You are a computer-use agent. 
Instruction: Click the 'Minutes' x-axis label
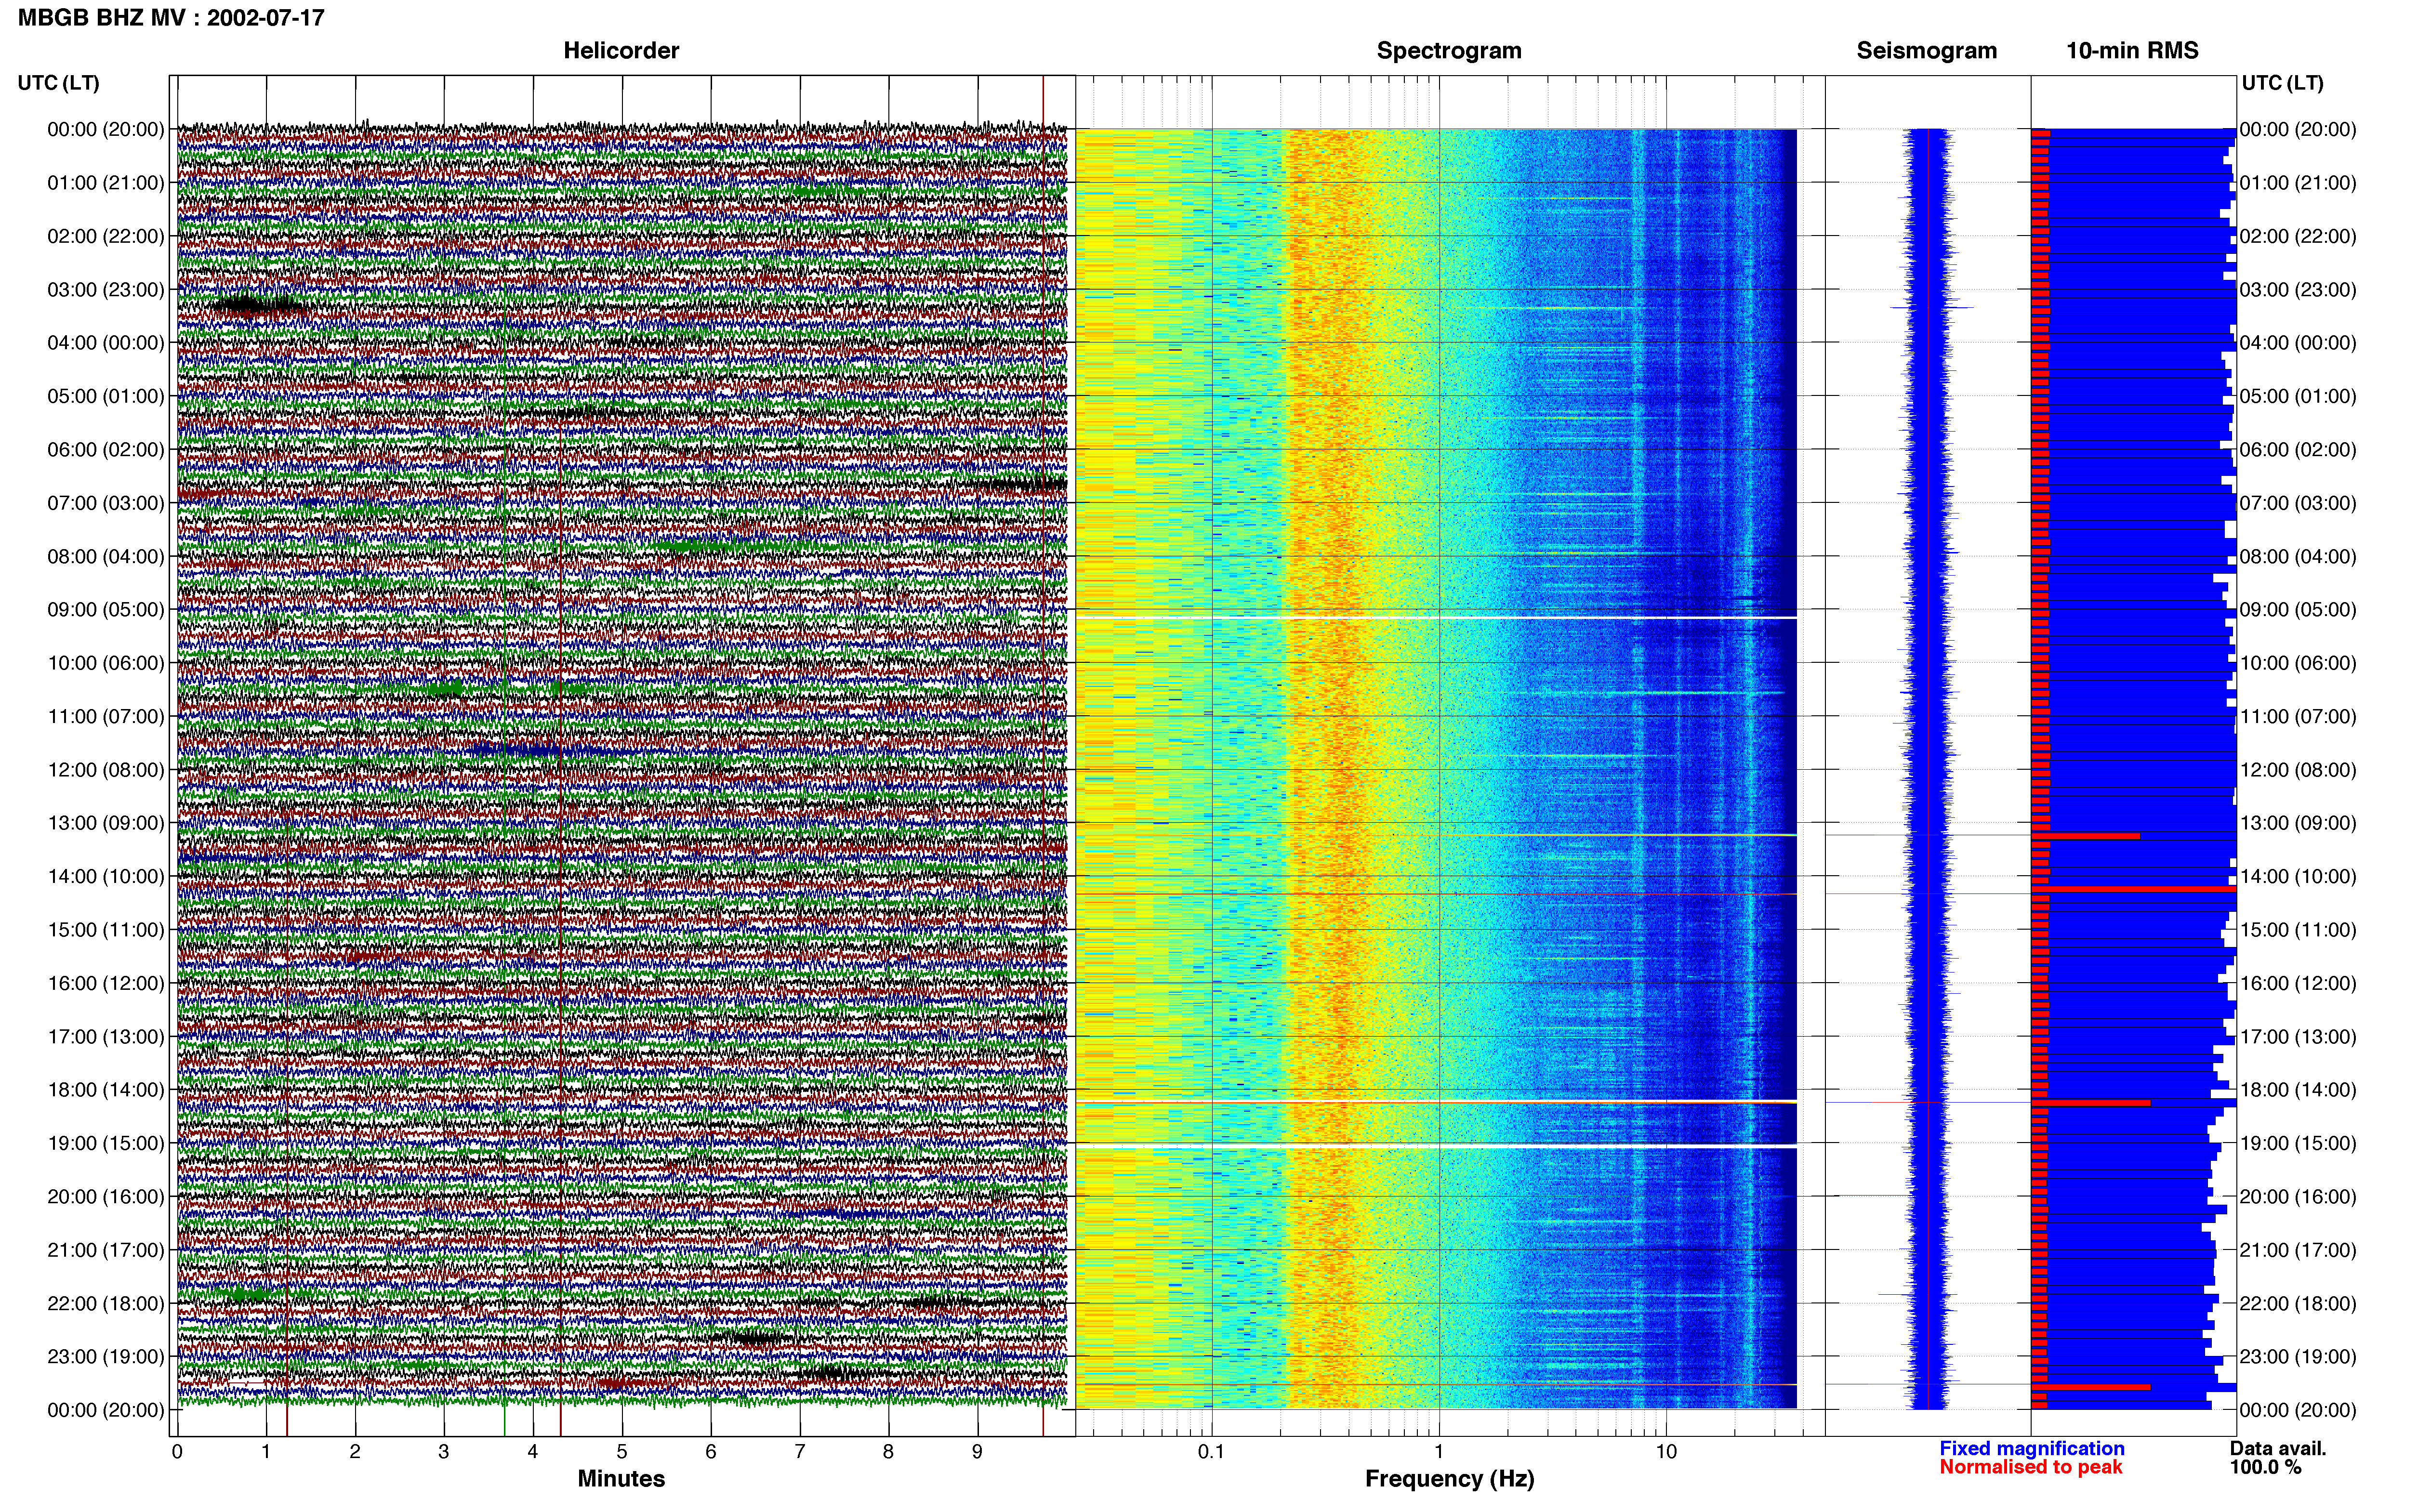click(x=621, y=1478)
